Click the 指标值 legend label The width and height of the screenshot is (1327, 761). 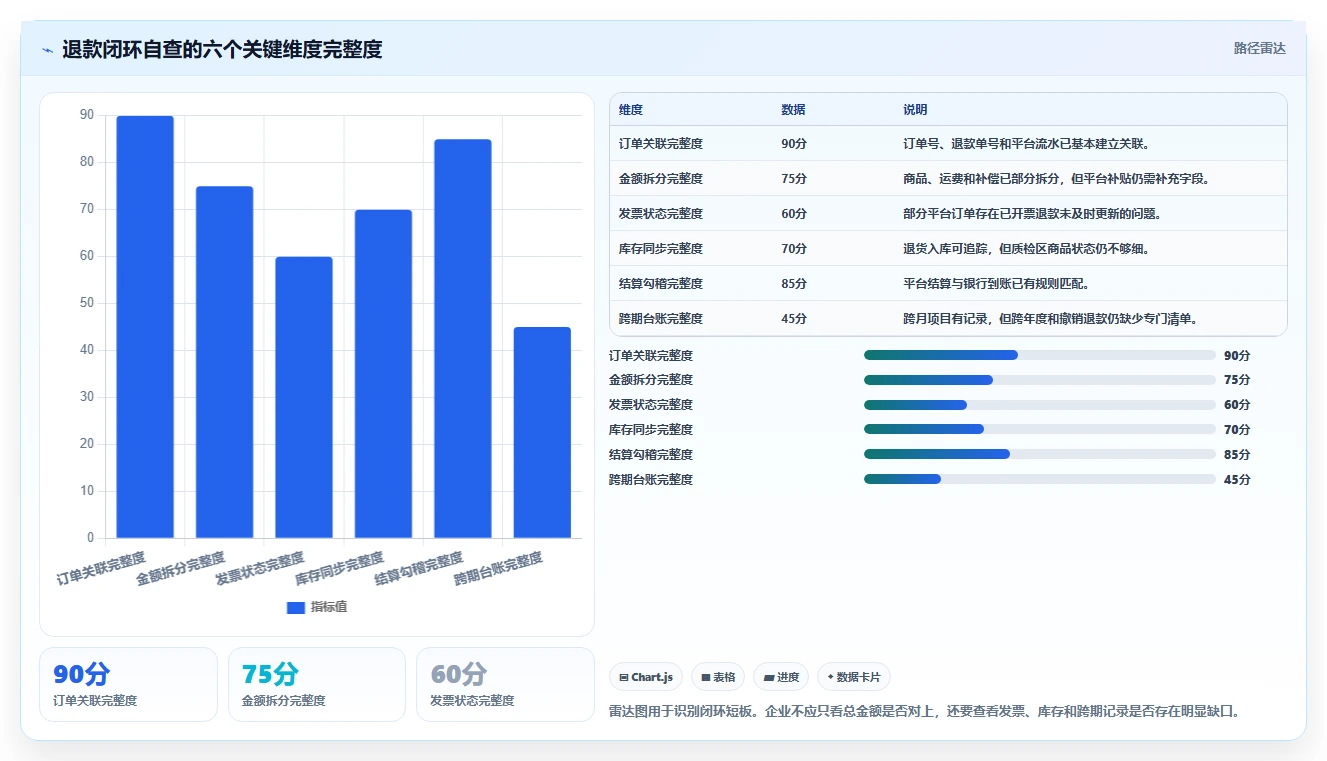(x=329, y=607)
